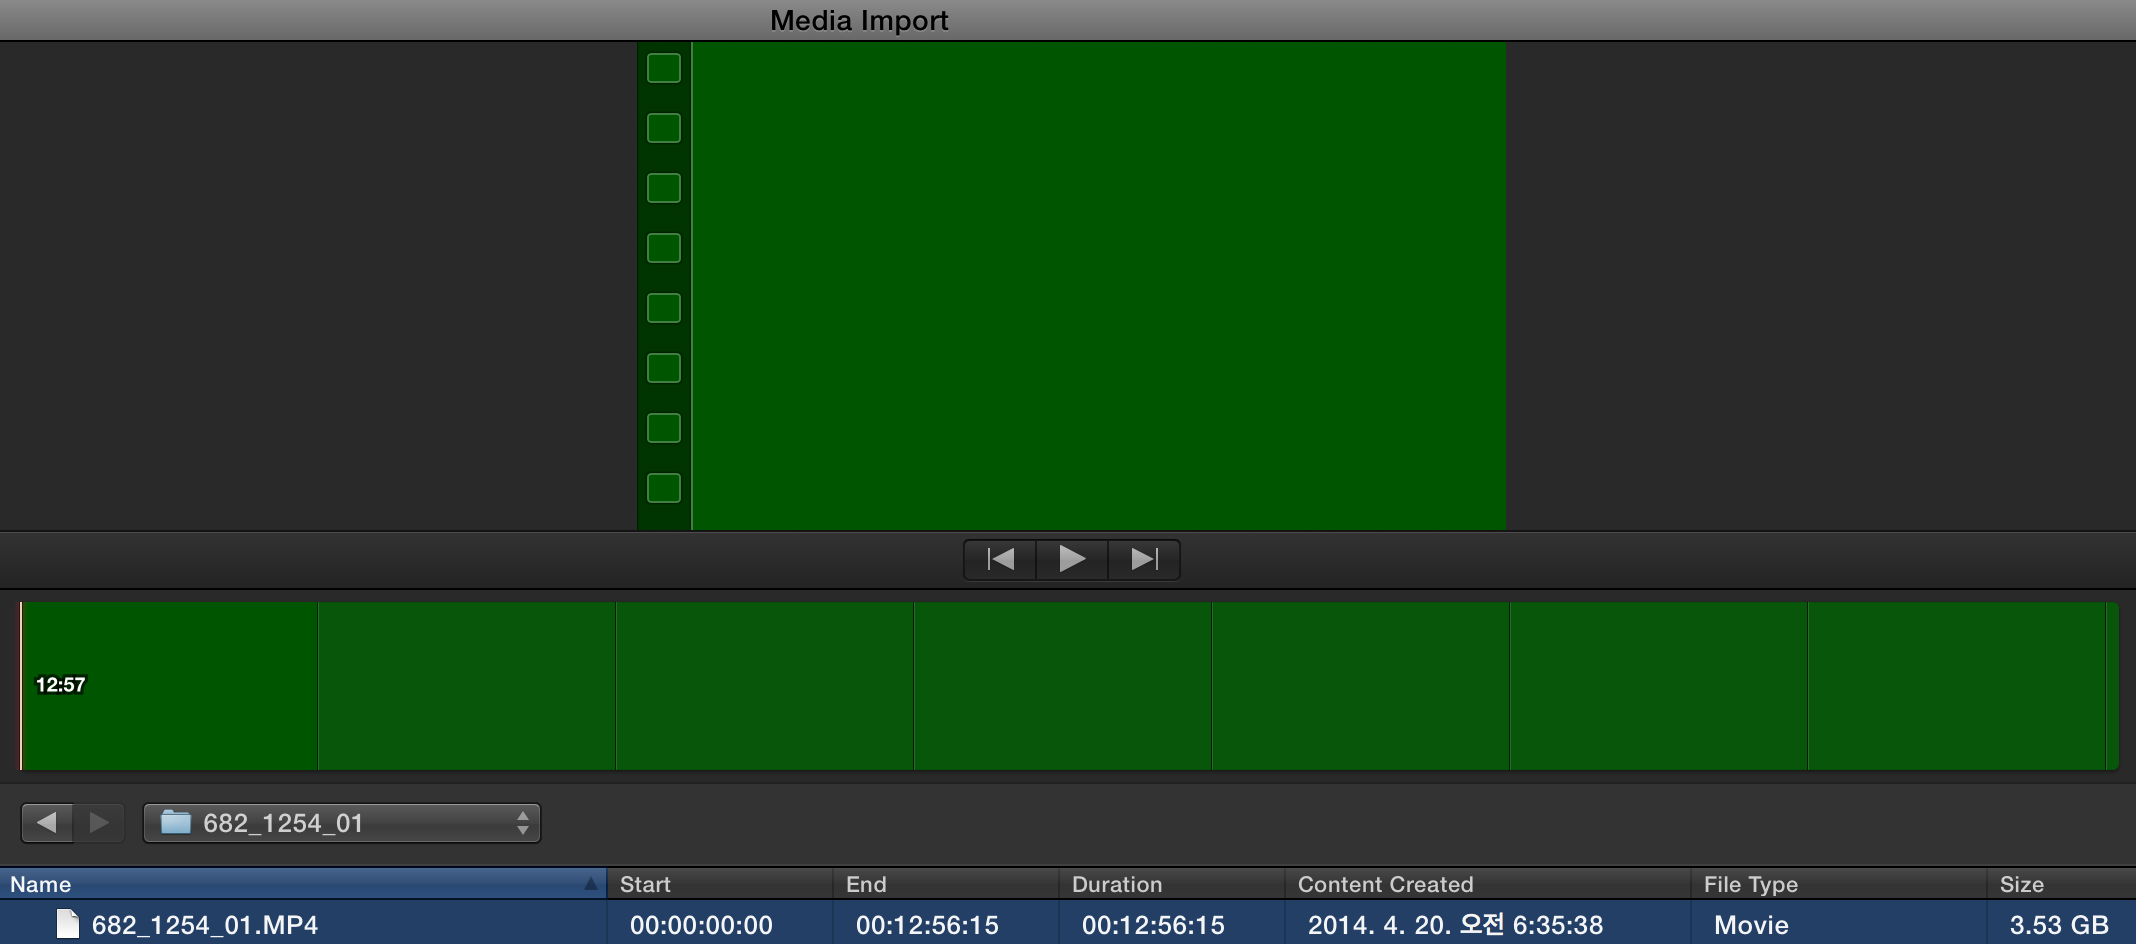Click the Play button to preview the clip
Screen dimensions: 2136x944
tap(1071, 559)
